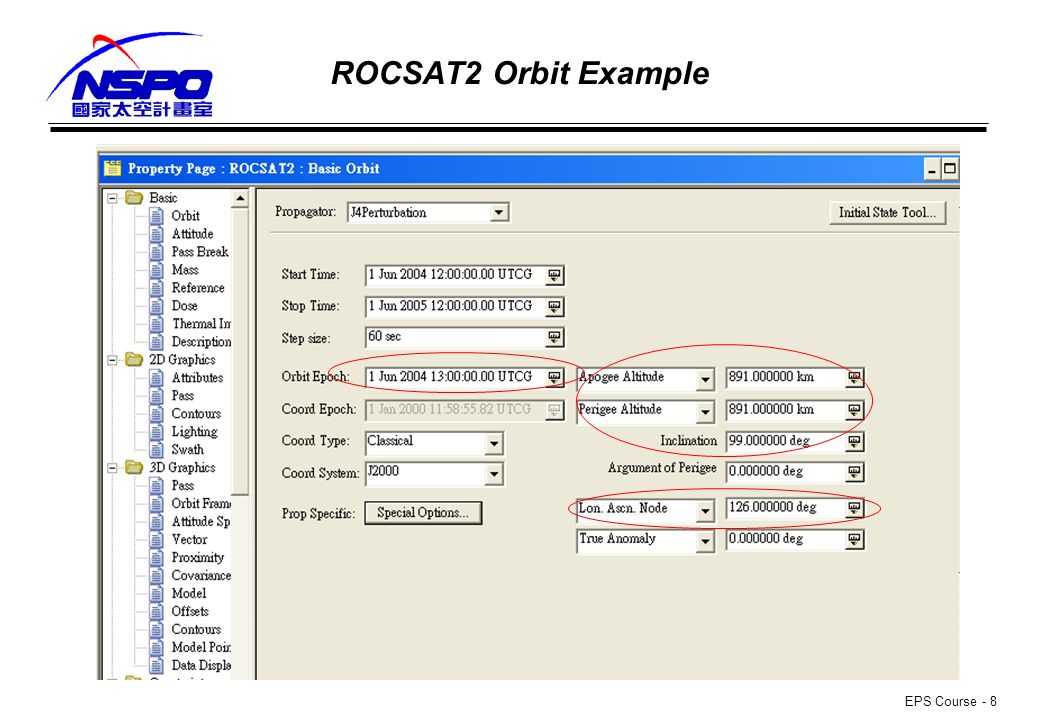
Task: Select Pass under 2D Graphics
Action: click(x=182, y=396)
